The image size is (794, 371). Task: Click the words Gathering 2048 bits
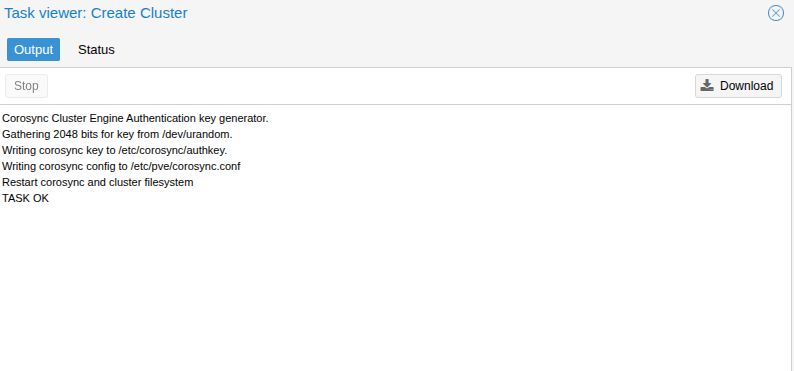[x=43, y=135]
